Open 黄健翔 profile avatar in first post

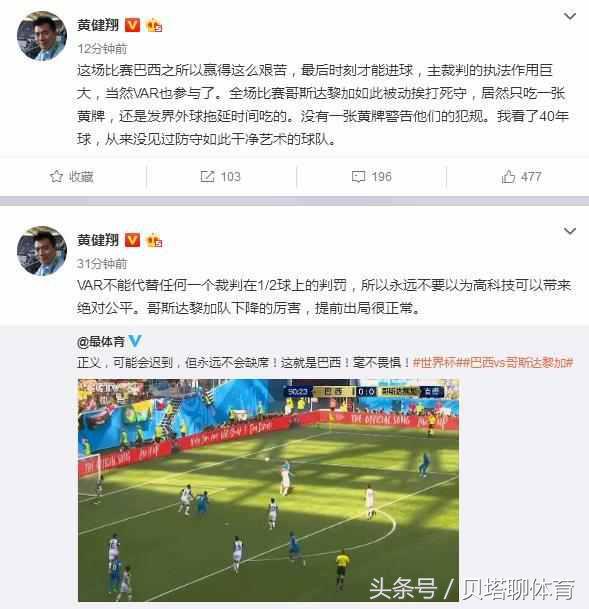42,36
